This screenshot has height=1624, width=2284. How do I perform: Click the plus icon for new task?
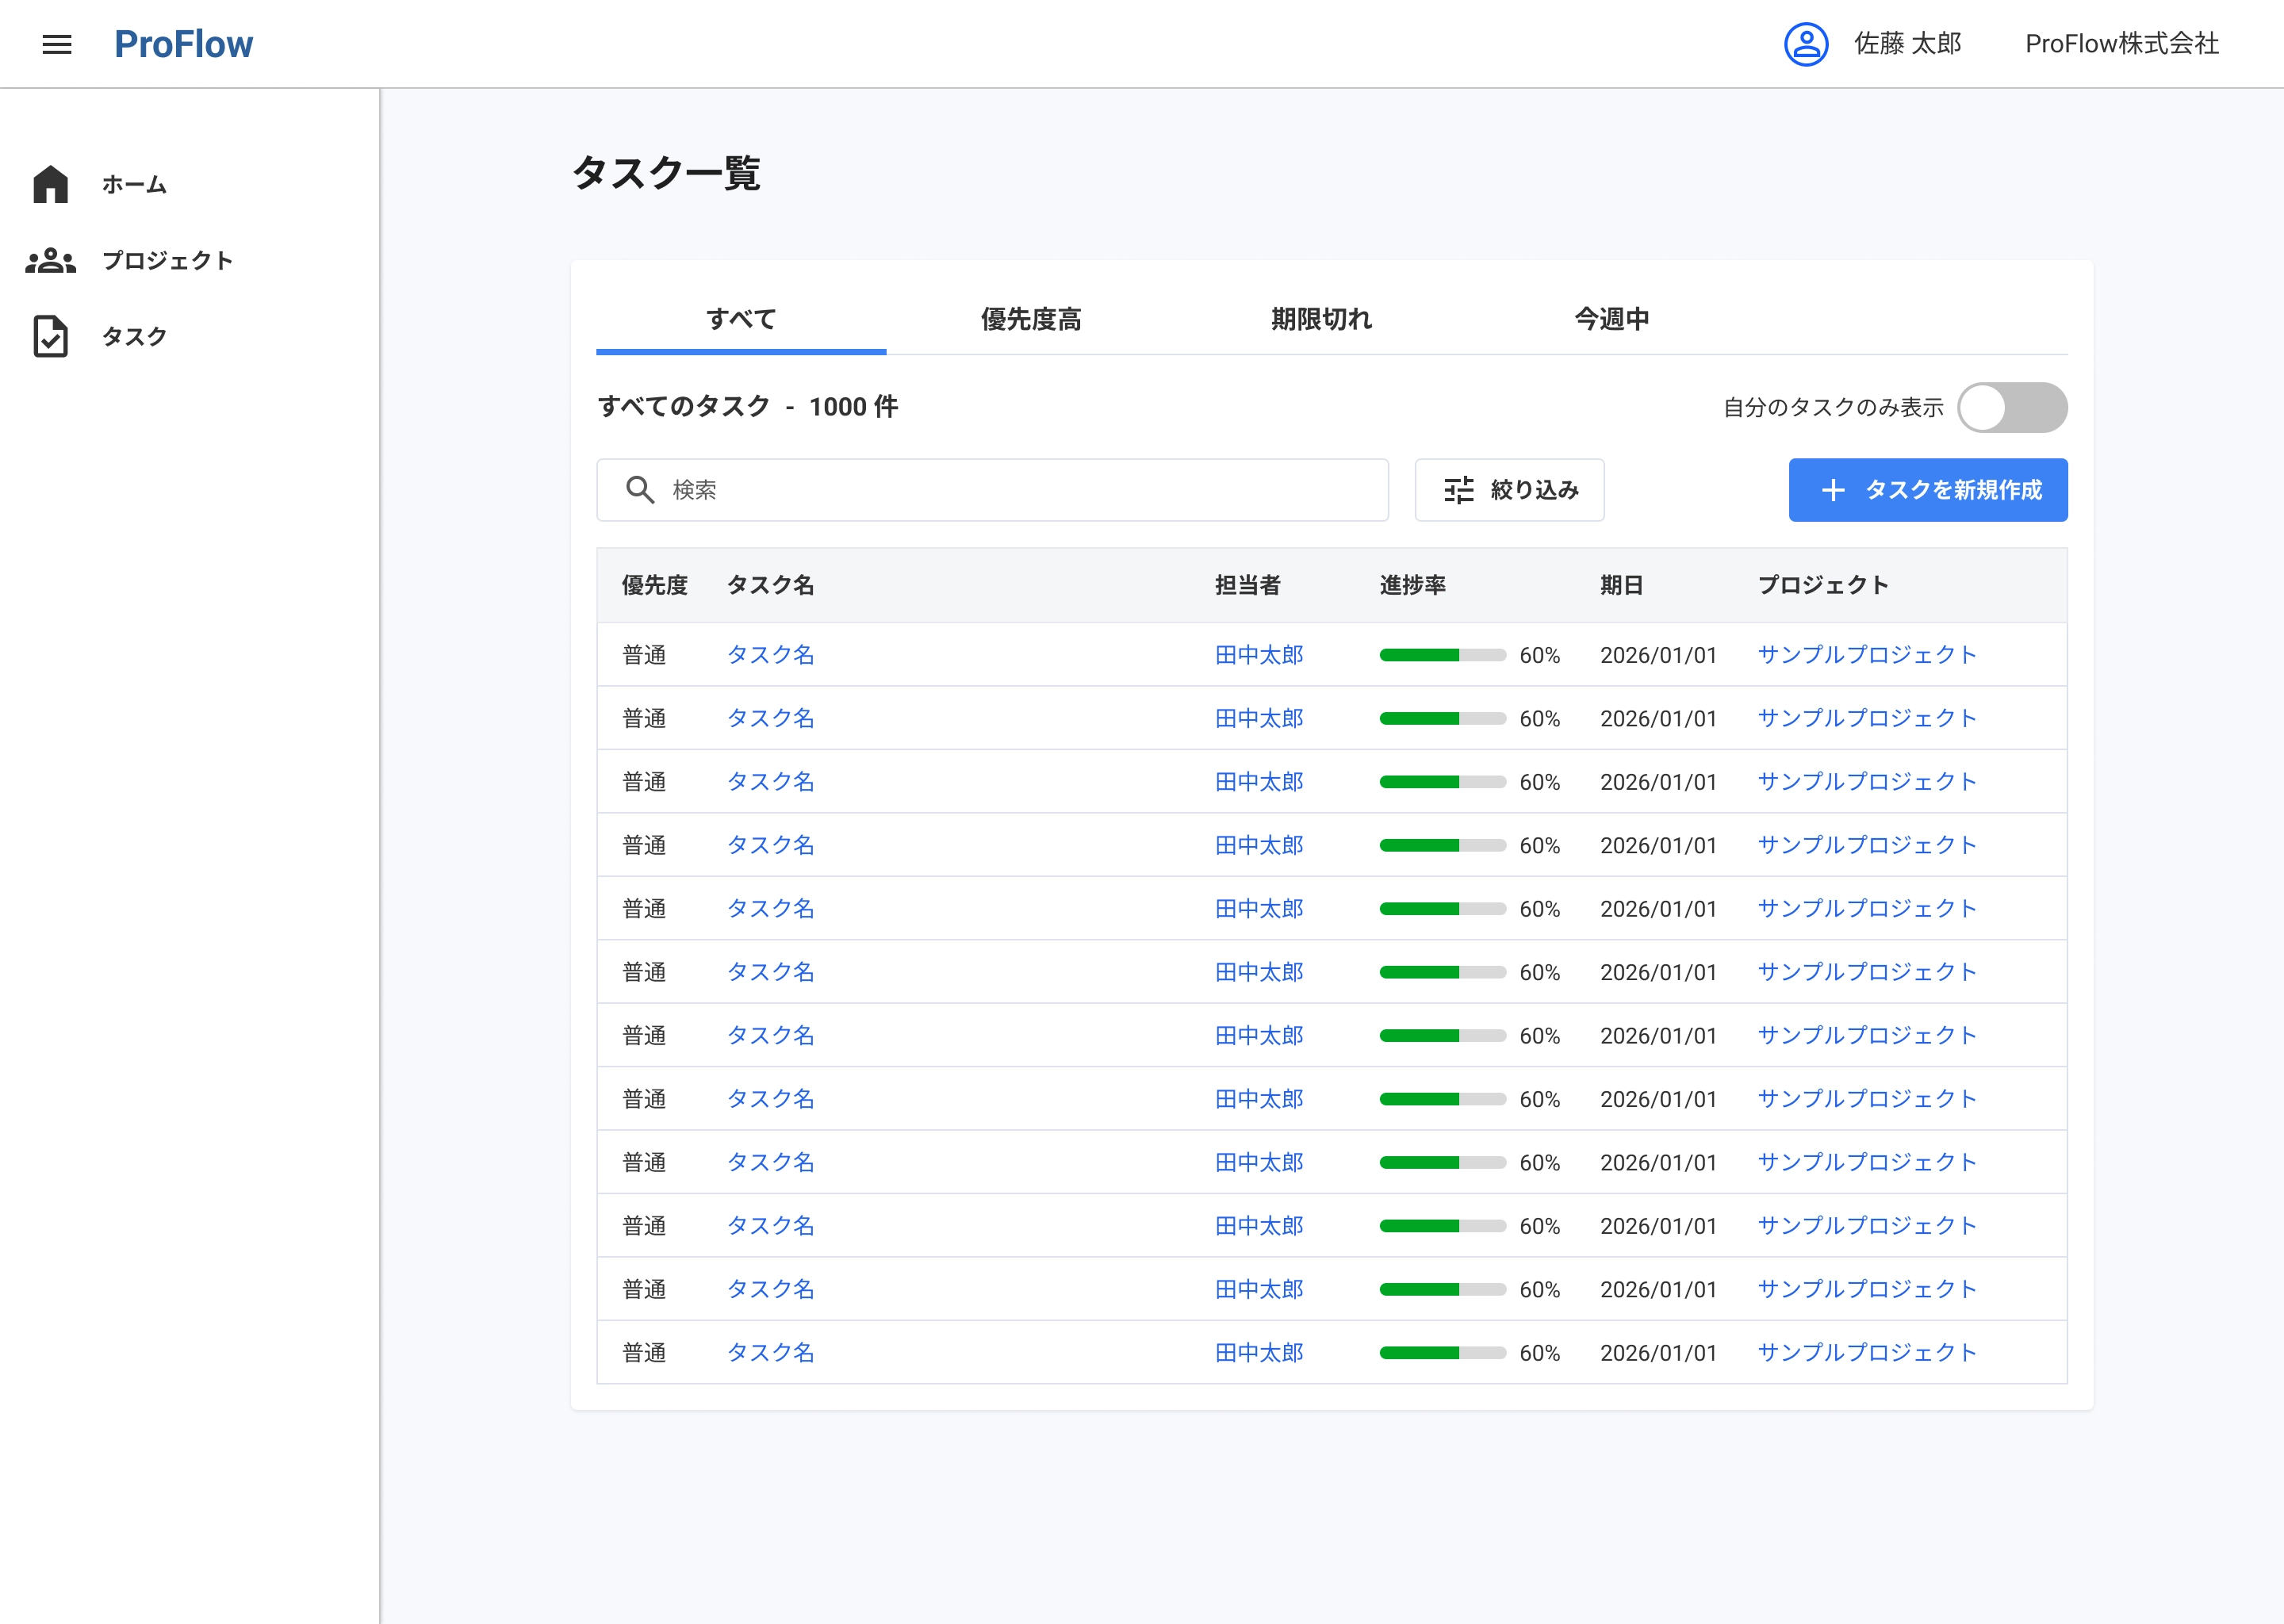coord(1833,490)
